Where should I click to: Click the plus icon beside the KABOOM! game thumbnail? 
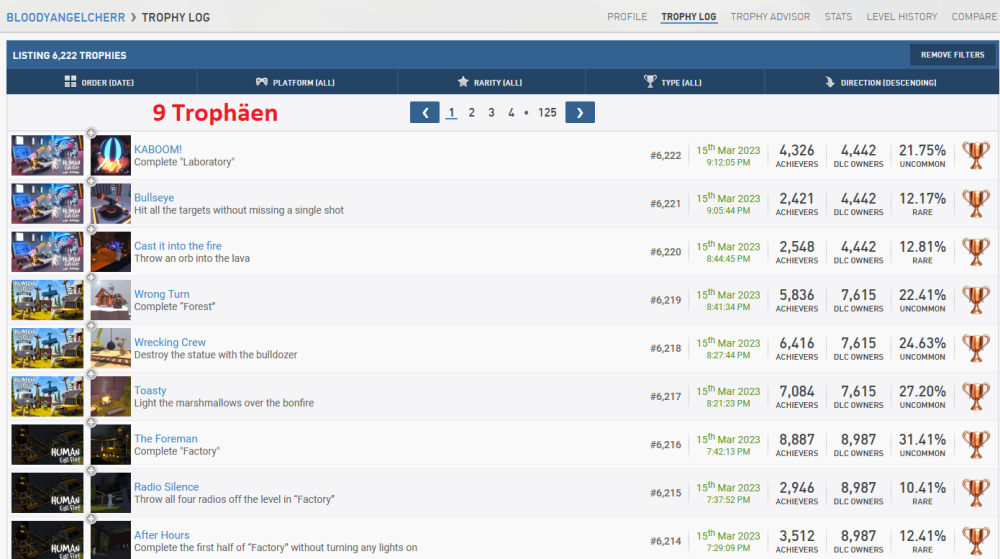pos(90,133)
